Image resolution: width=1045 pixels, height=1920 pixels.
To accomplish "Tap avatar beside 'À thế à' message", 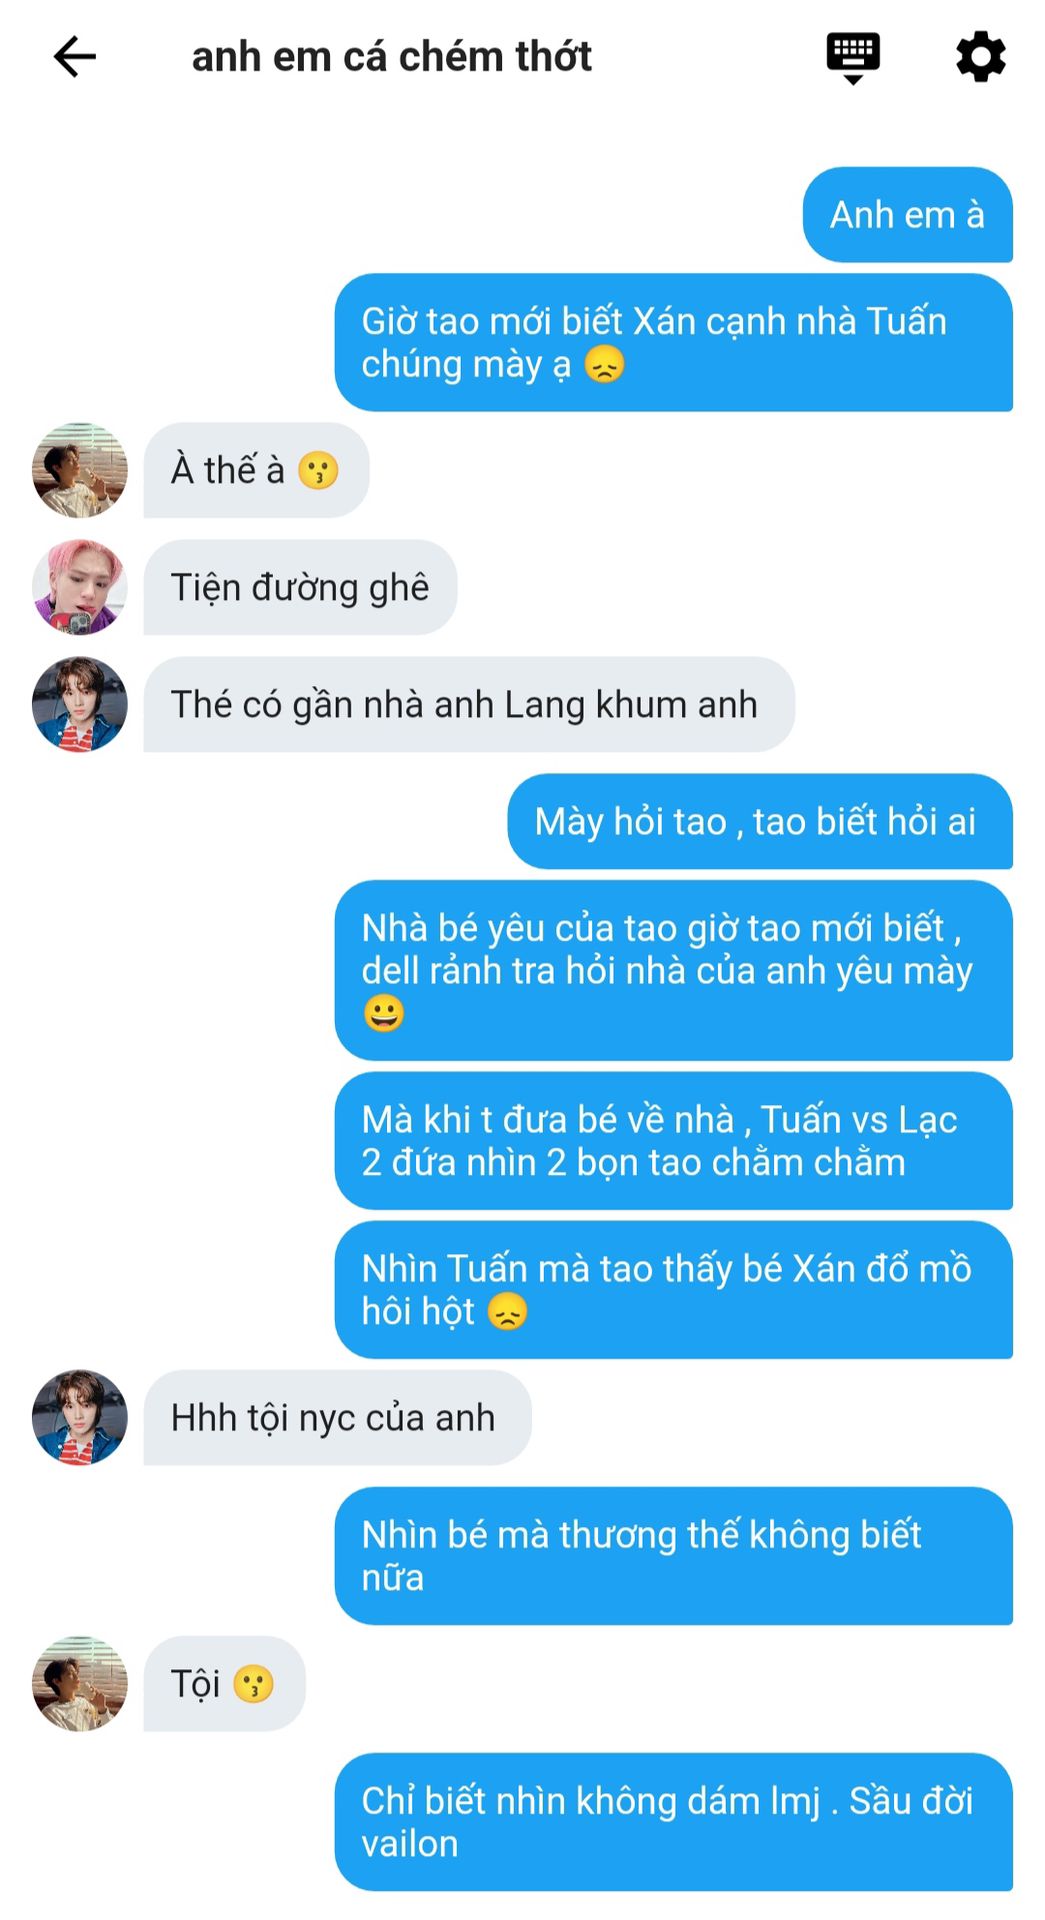I will coord(80,470).
